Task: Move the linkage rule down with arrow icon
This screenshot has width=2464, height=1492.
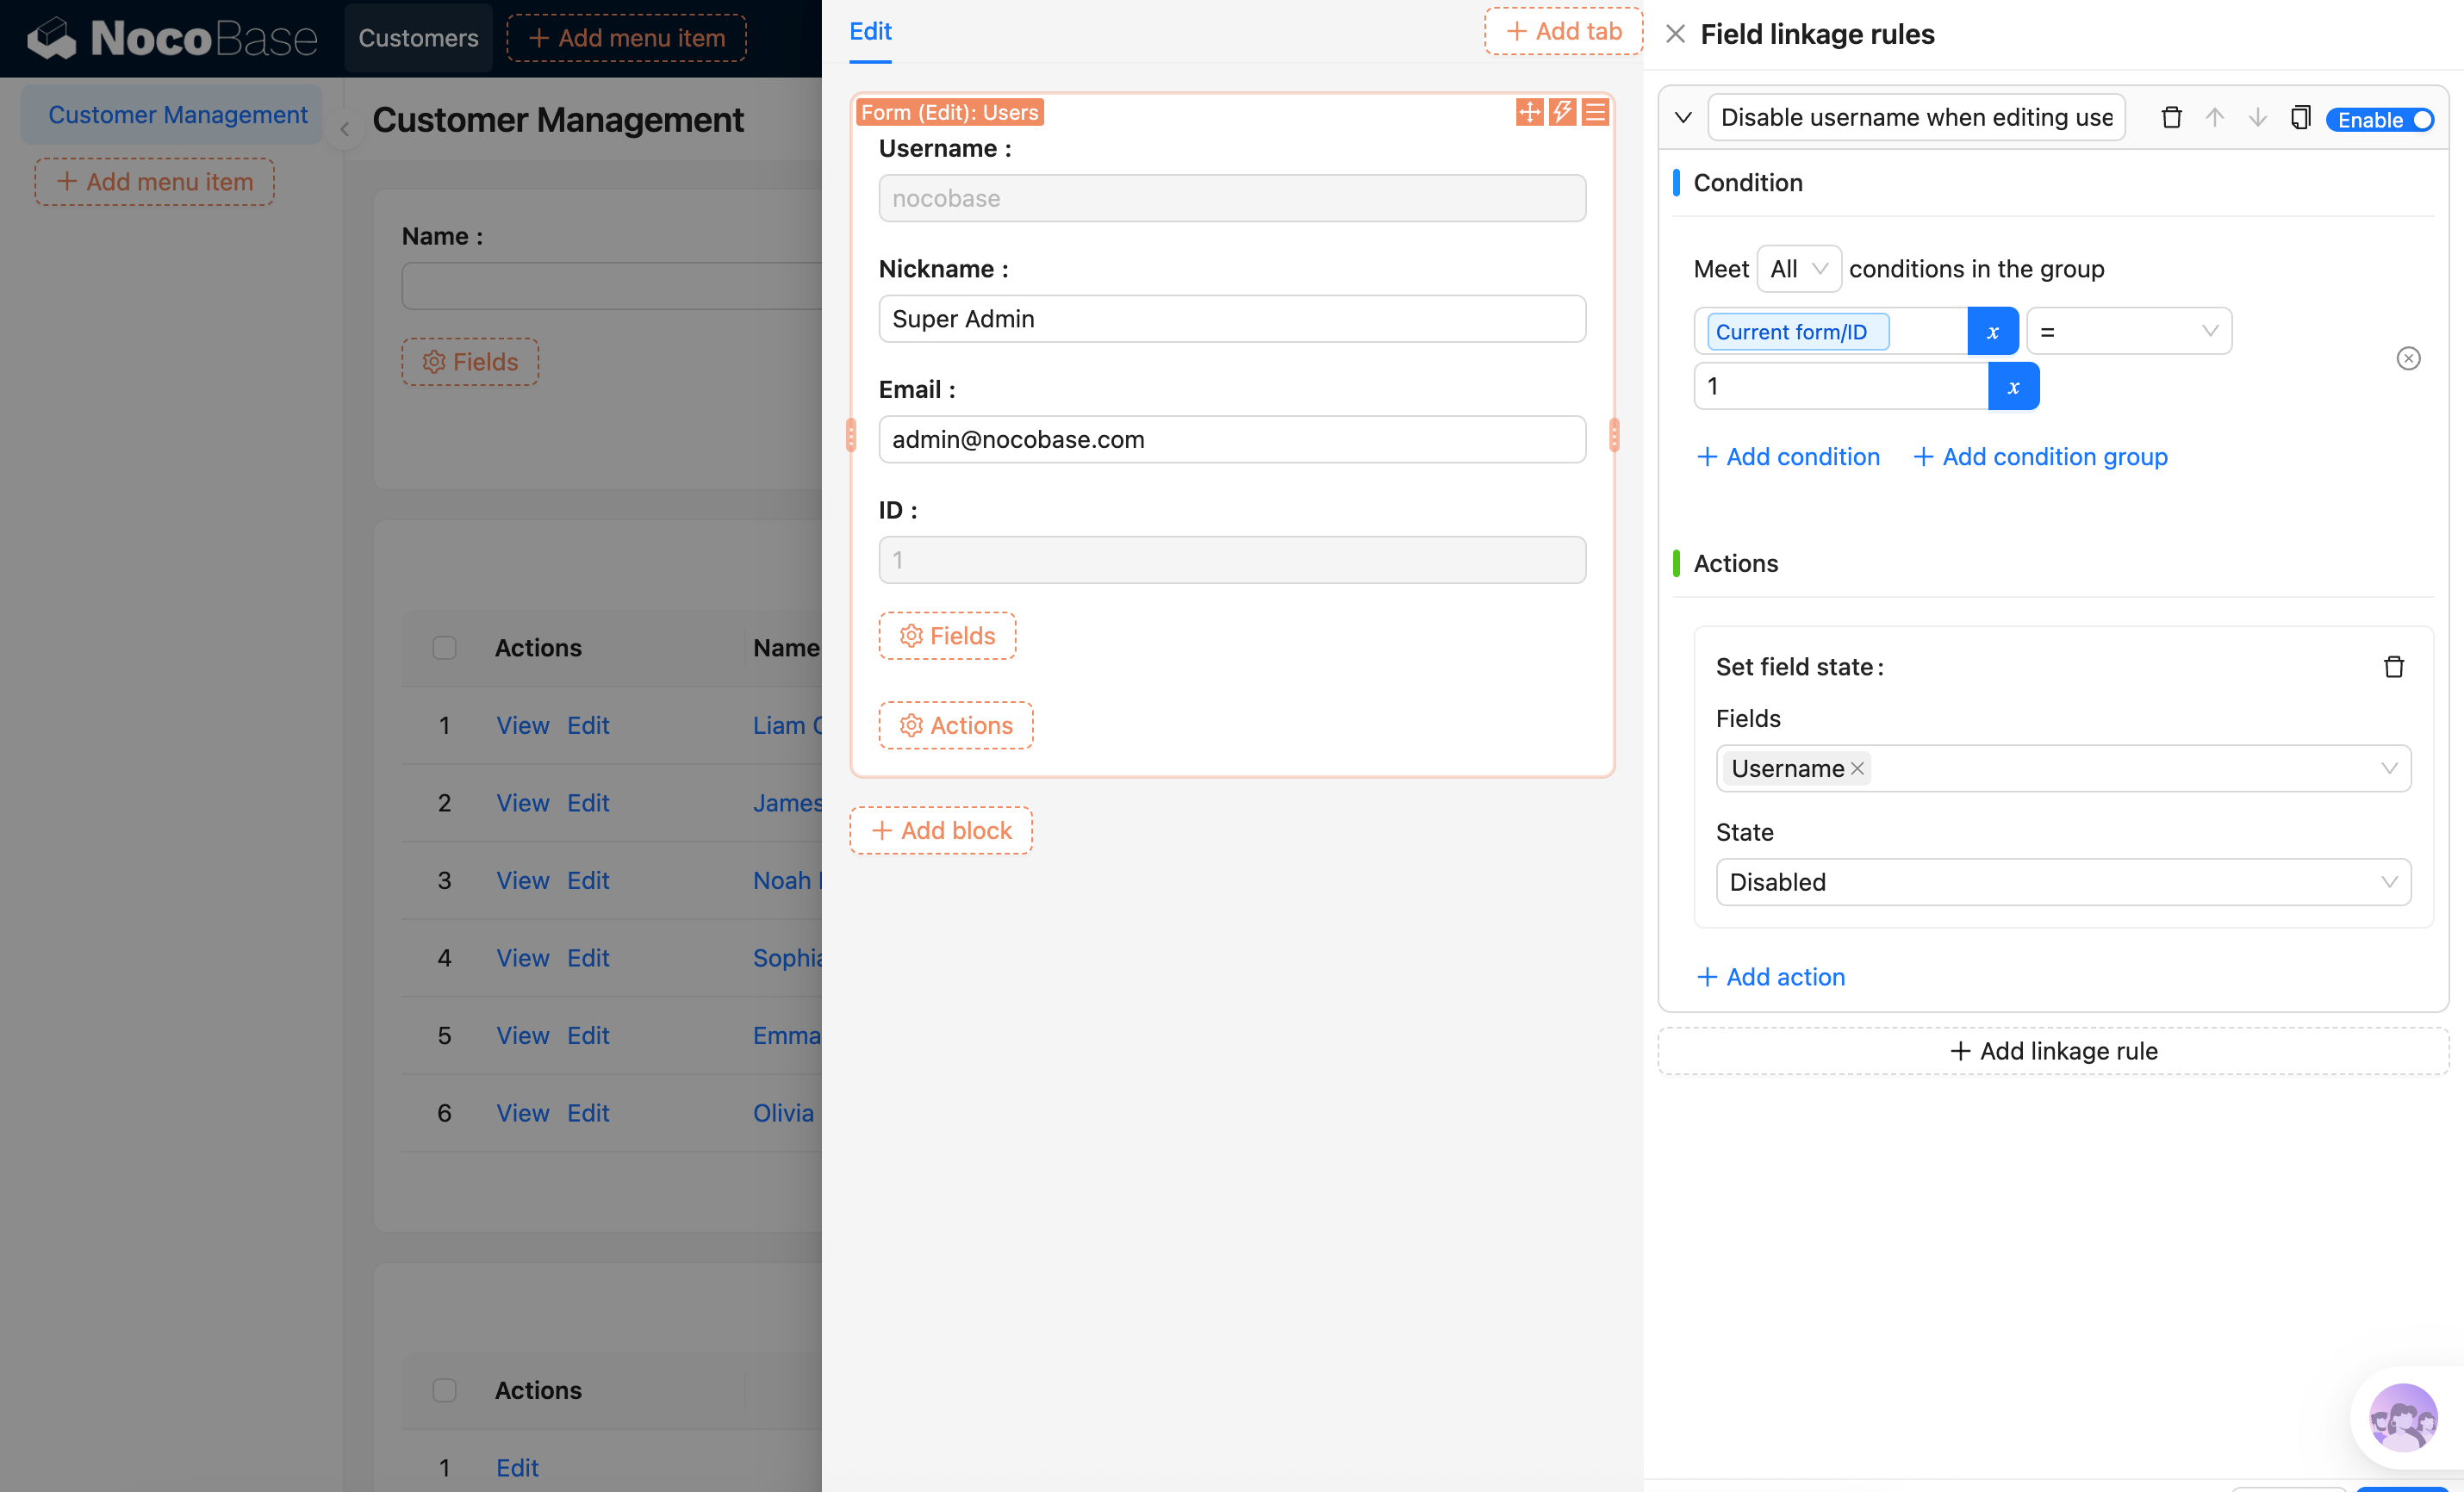Action: click(x=2257, y=117)
